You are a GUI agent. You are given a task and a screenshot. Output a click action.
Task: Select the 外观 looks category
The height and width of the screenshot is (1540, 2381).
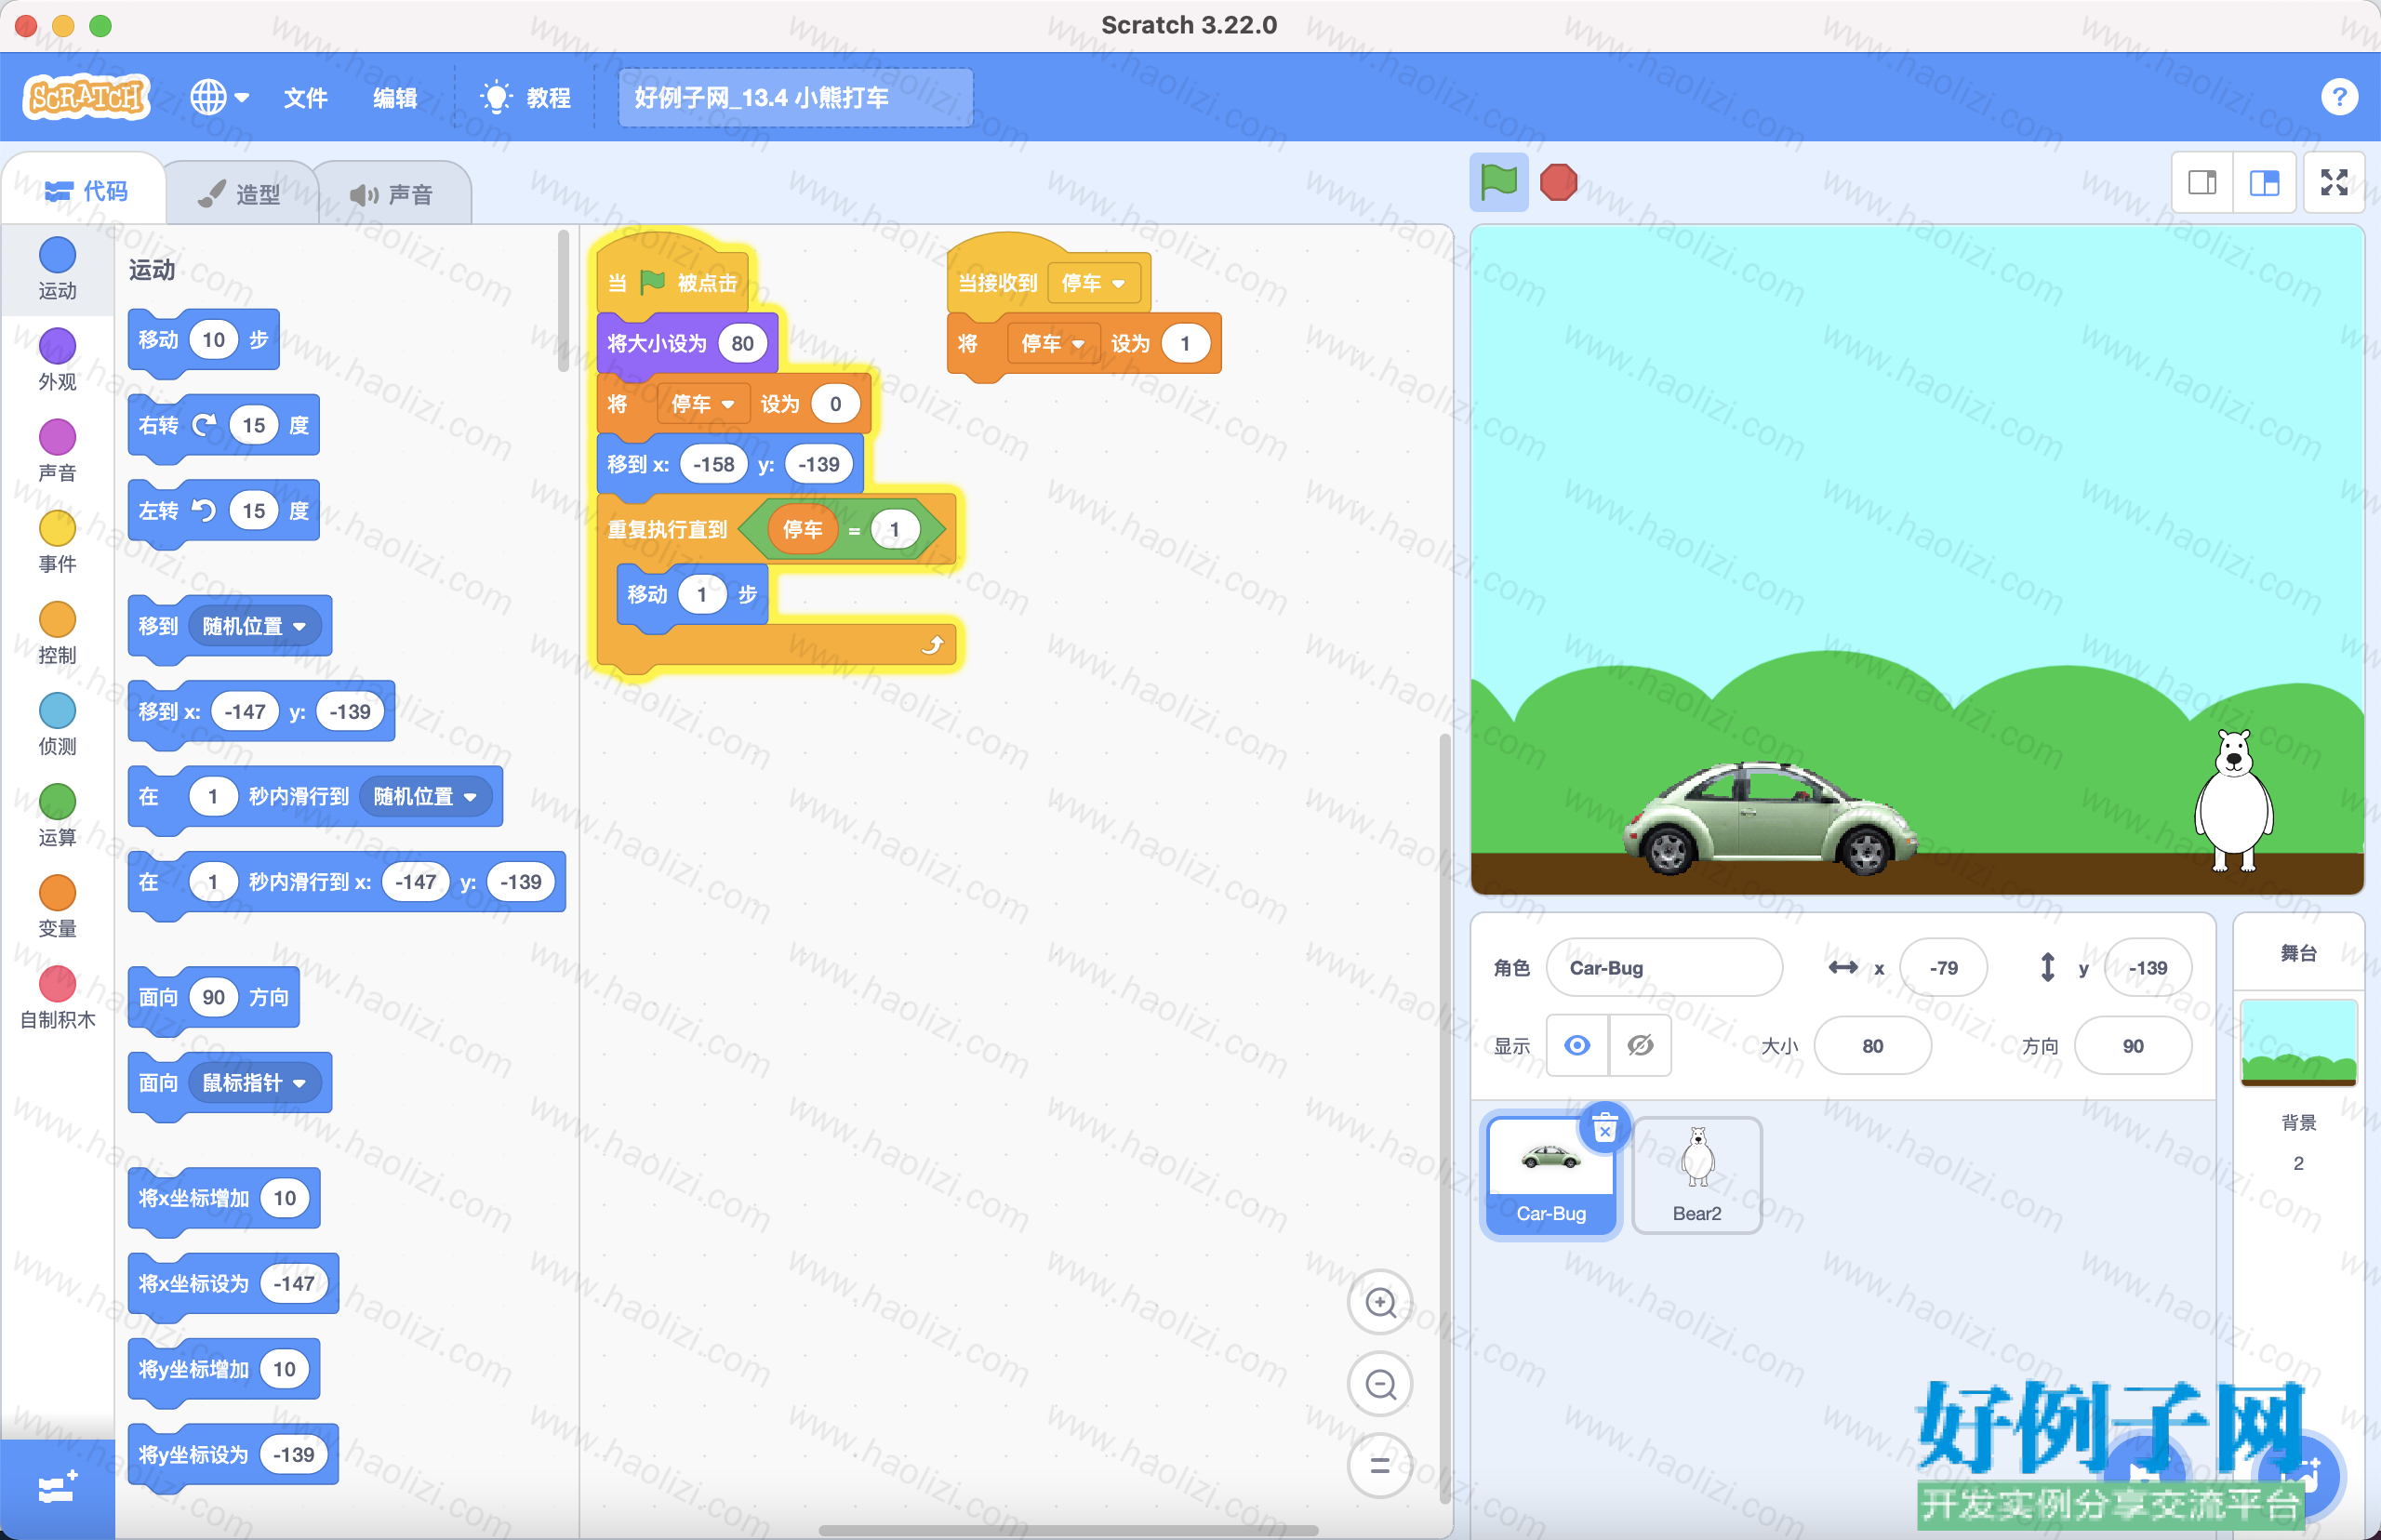point(57,359)
